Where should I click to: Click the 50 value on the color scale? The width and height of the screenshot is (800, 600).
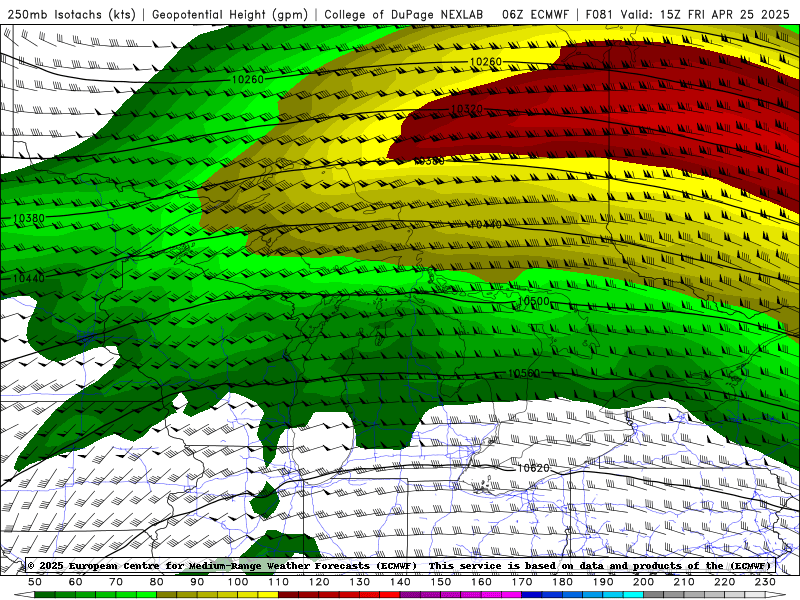point(35,582)
